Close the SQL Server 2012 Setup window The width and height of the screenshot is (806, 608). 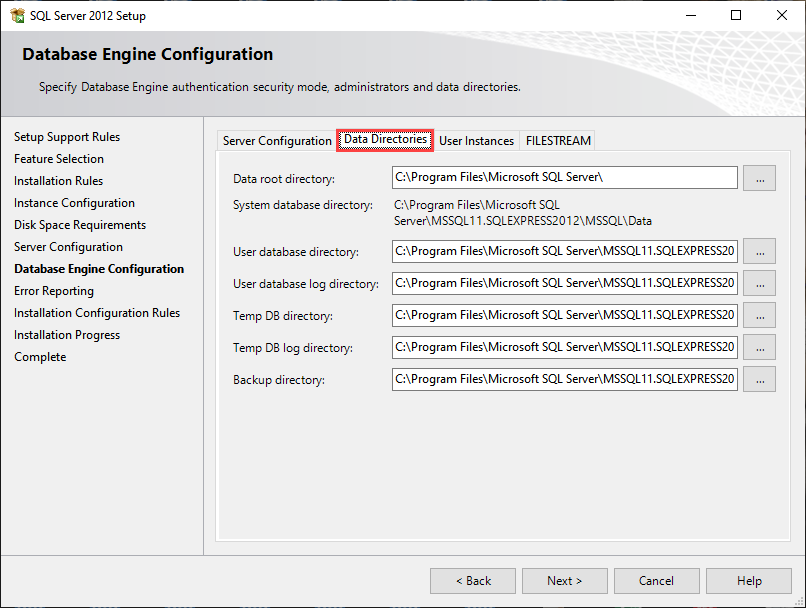pos(782,15)
